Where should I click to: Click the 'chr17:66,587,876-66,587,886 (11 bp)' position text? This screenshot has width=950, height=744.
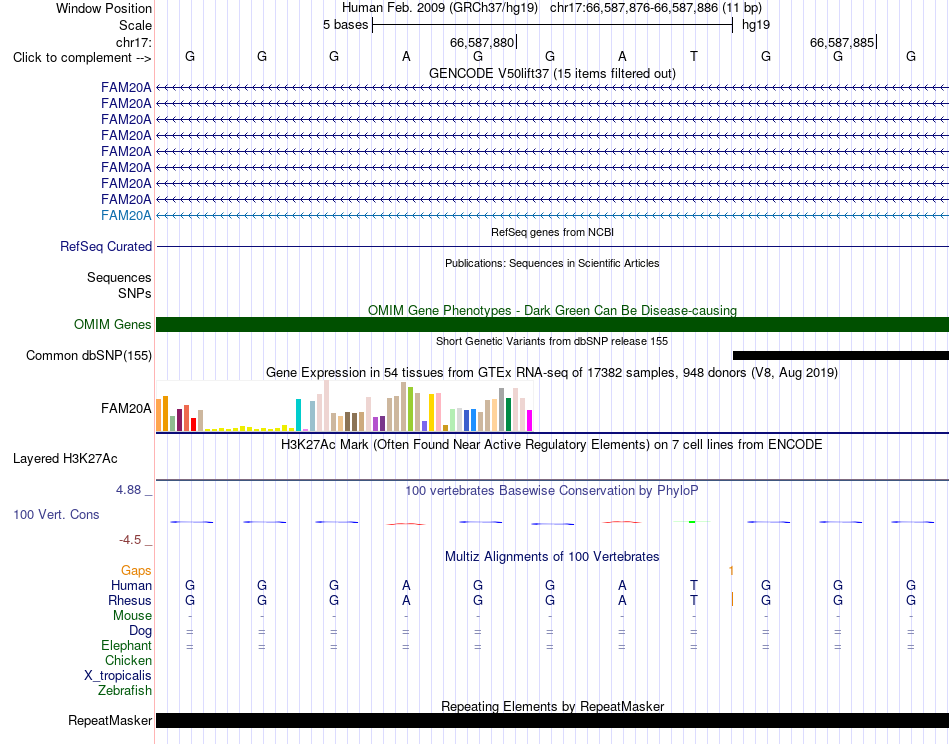[656, 8]
